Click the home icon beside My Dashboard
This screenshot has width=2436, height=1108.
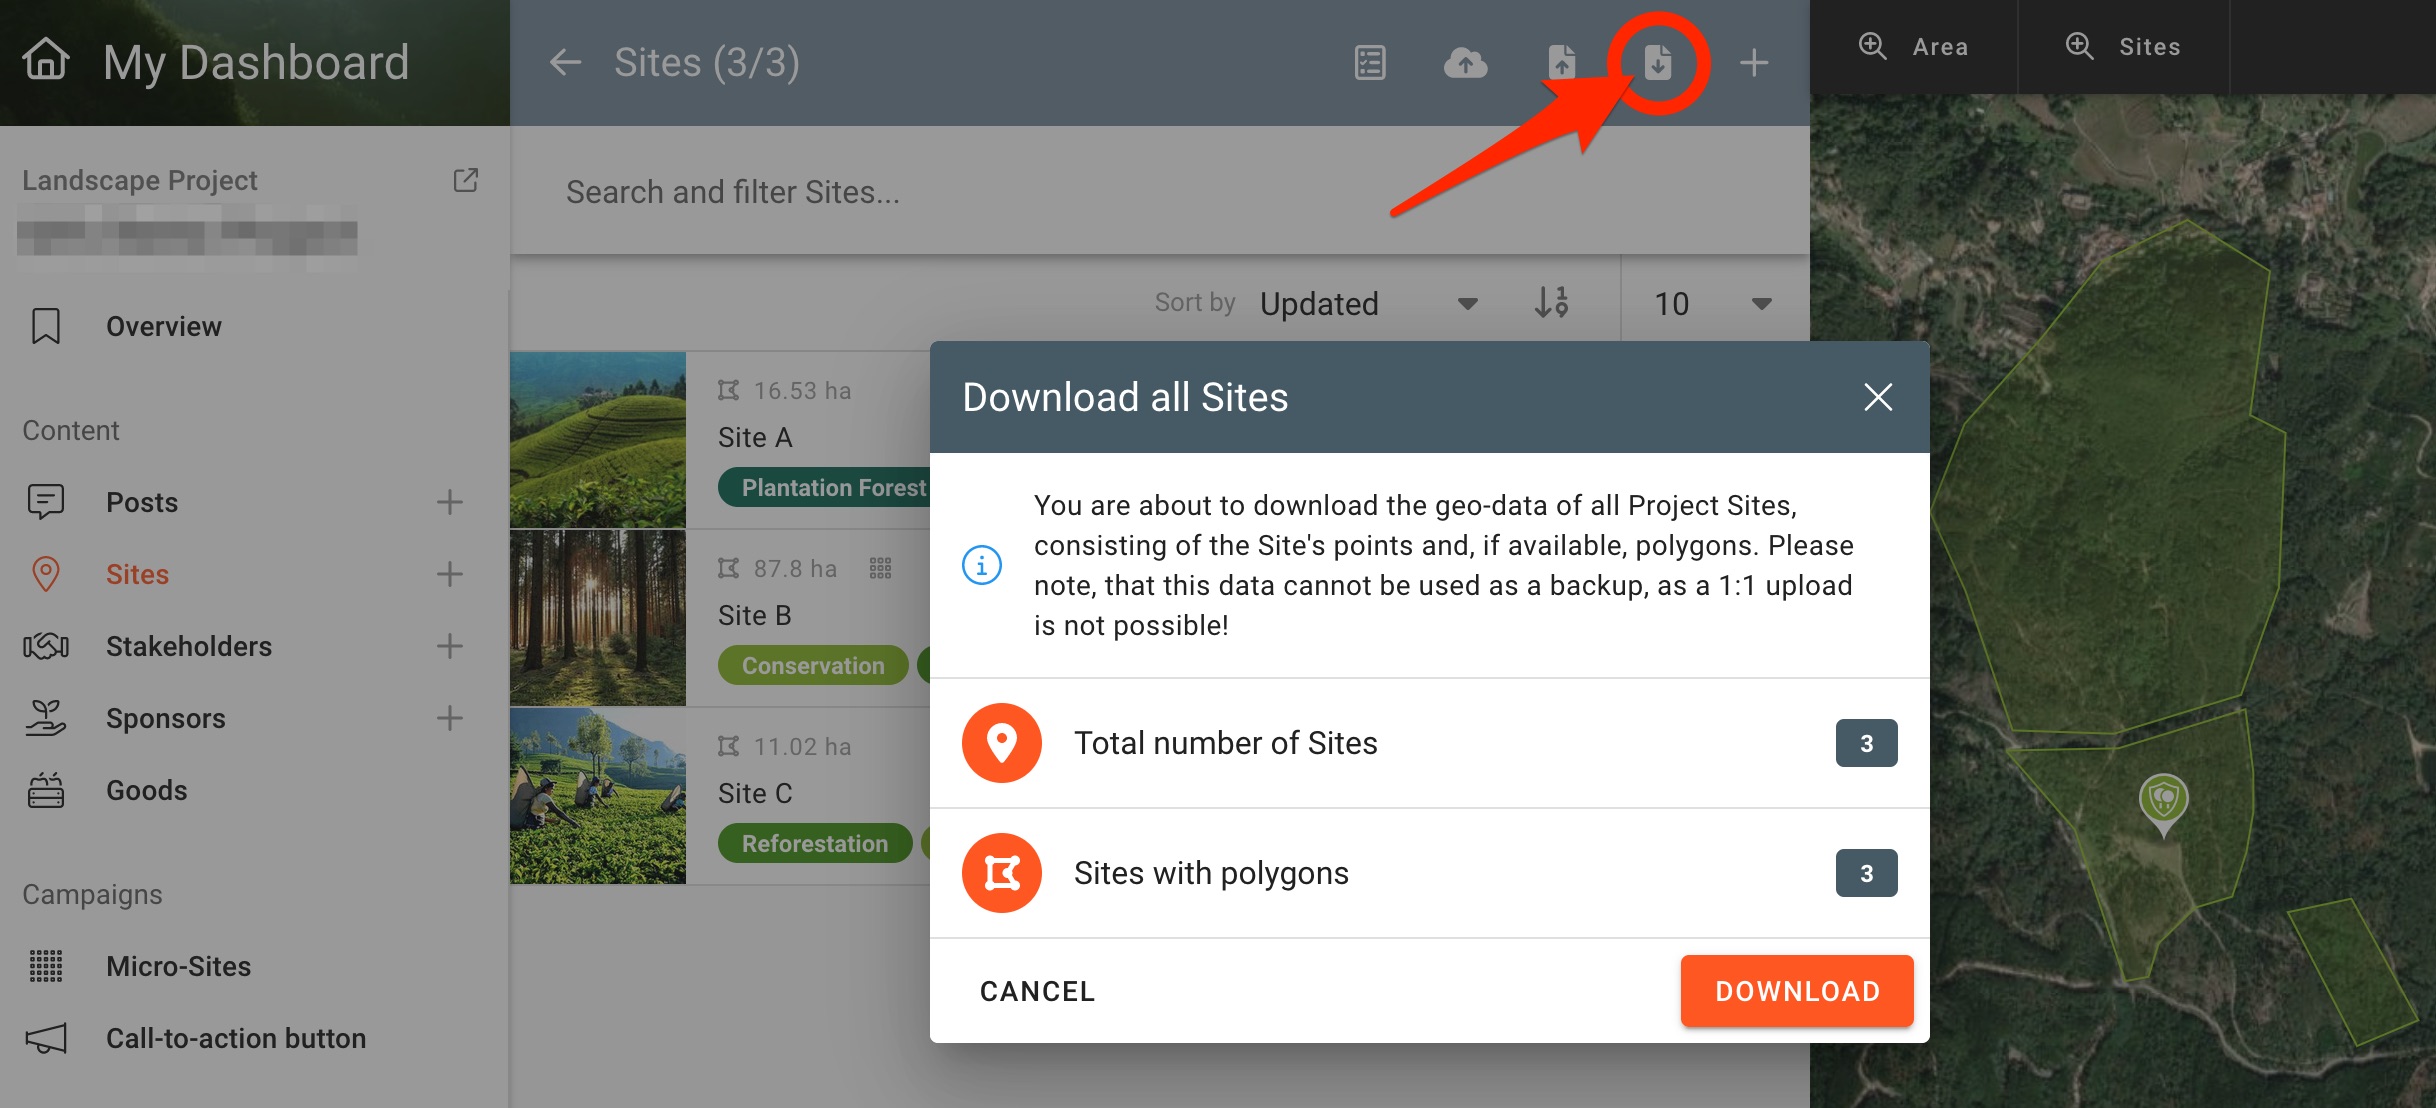46,60
